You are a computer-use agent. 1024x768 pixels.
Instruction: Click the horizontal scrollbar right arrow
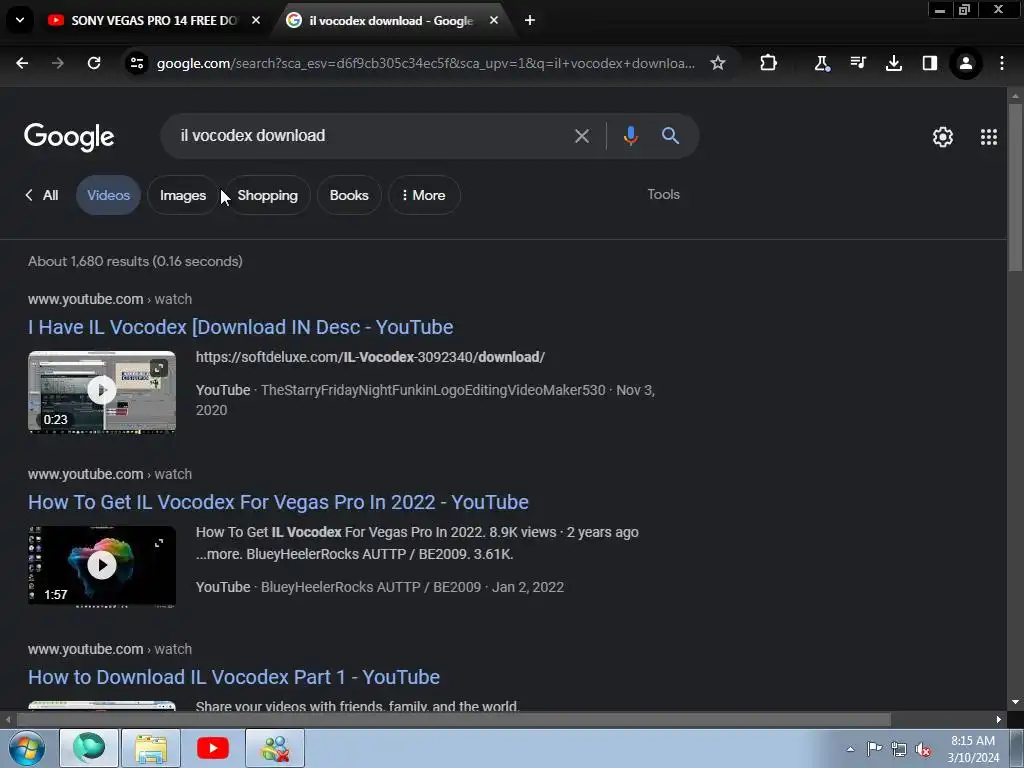tap(999, 720)
